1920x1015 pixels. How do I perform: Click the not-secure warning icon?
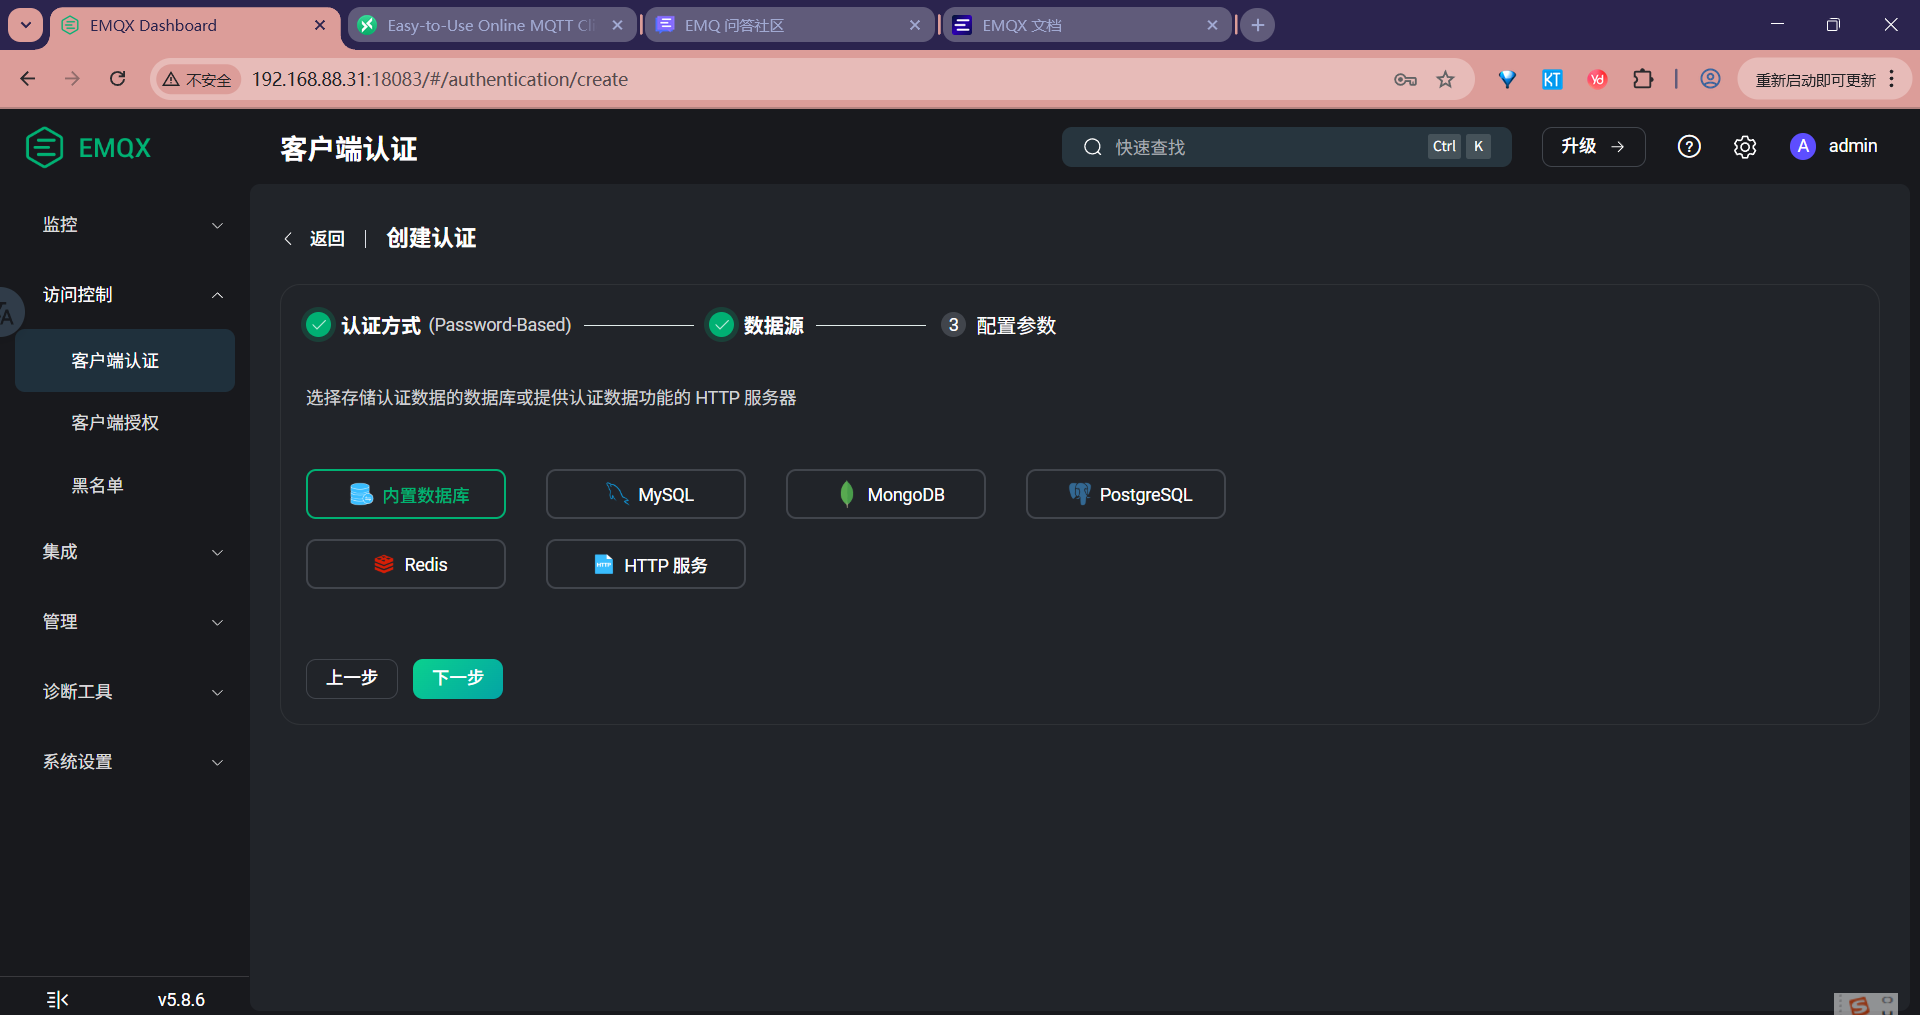coord(171,79)
